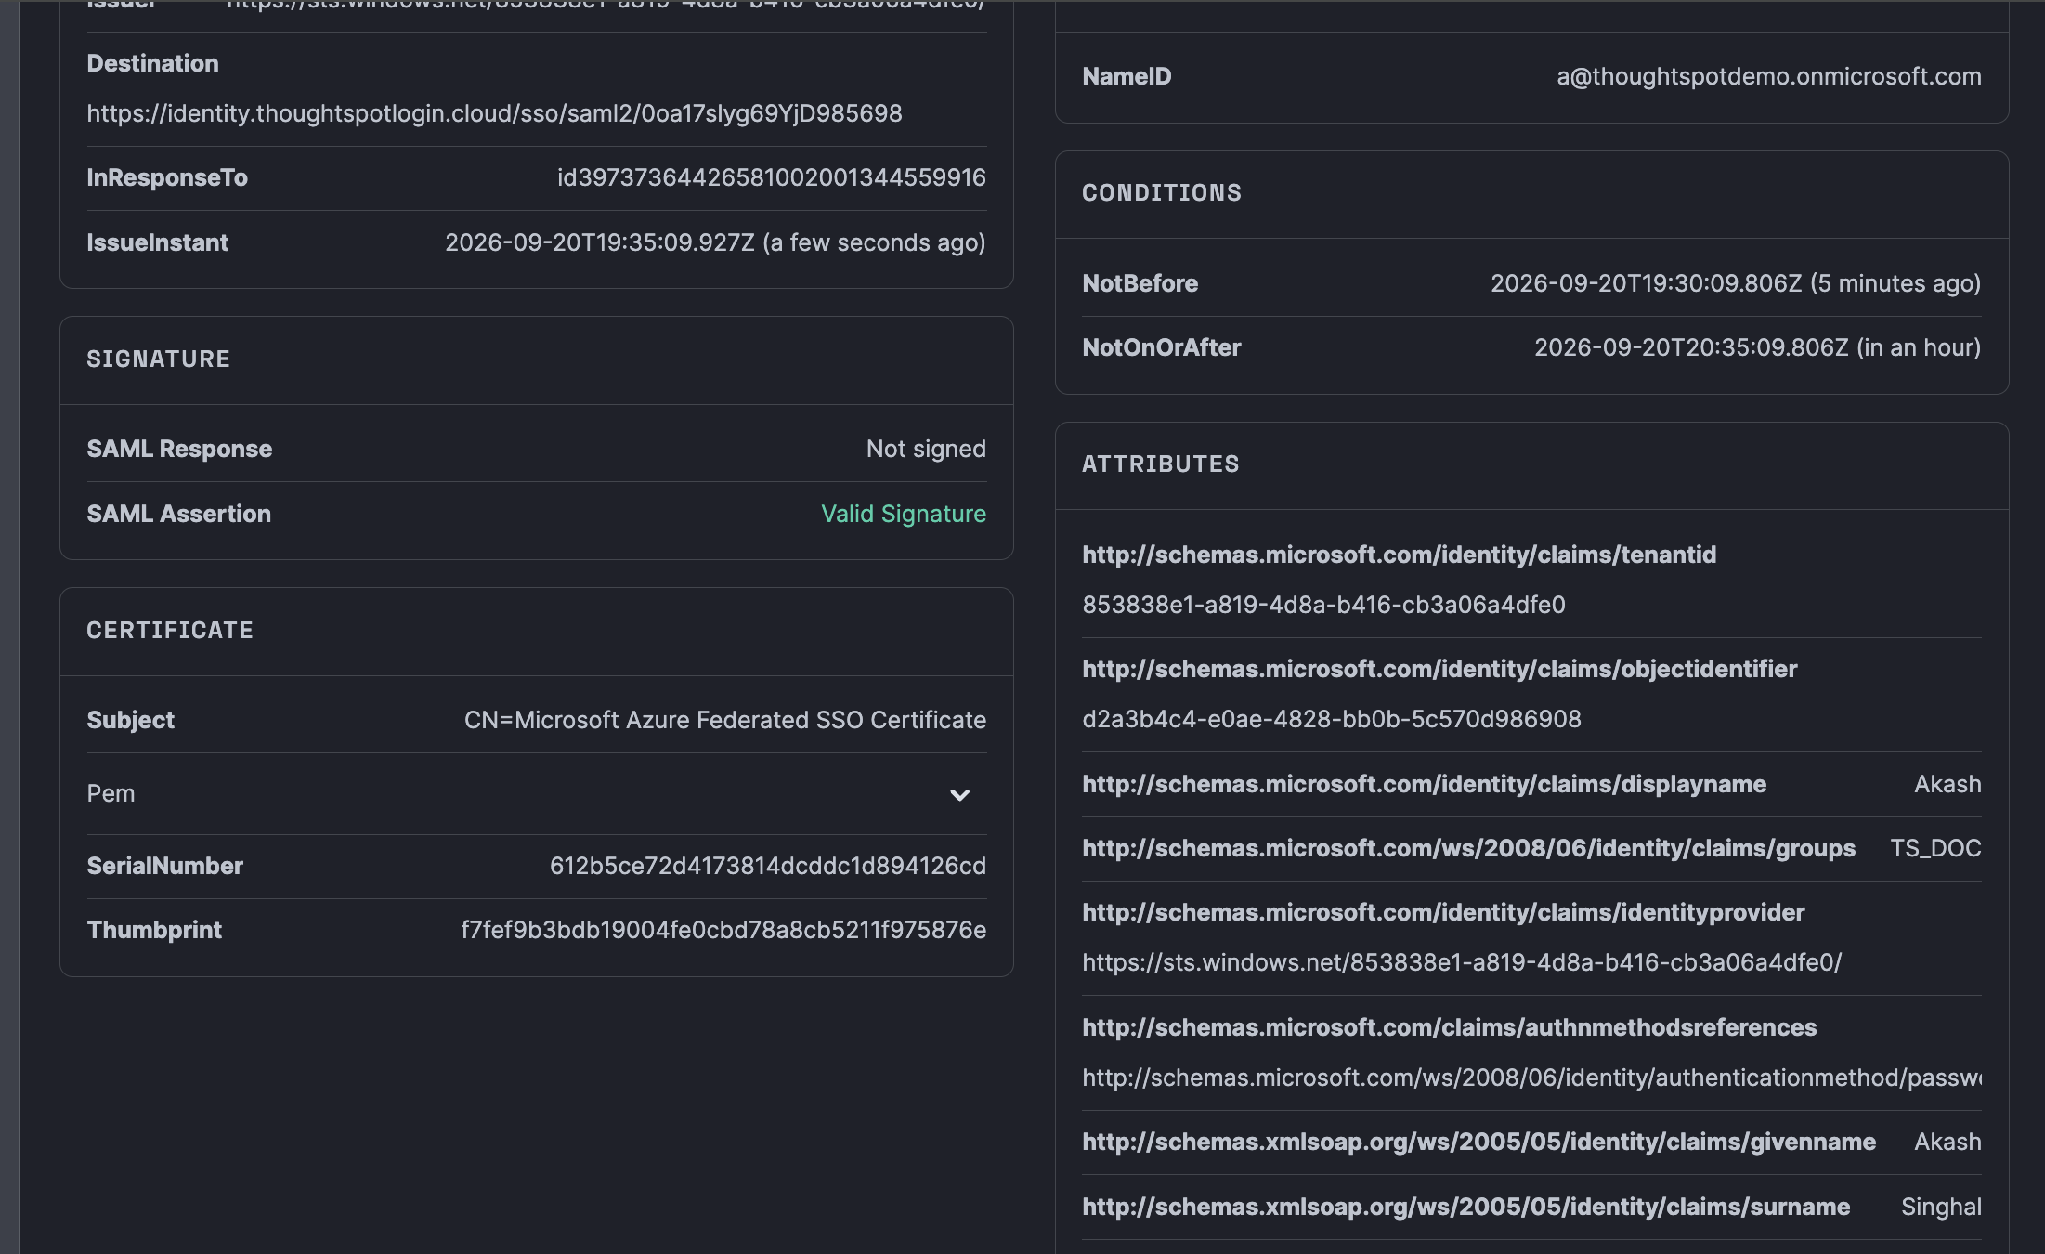Select the SerialNumber value 612b5ce72d…
Screen dimensions: 2045x1254
click(x=768, y=866)
